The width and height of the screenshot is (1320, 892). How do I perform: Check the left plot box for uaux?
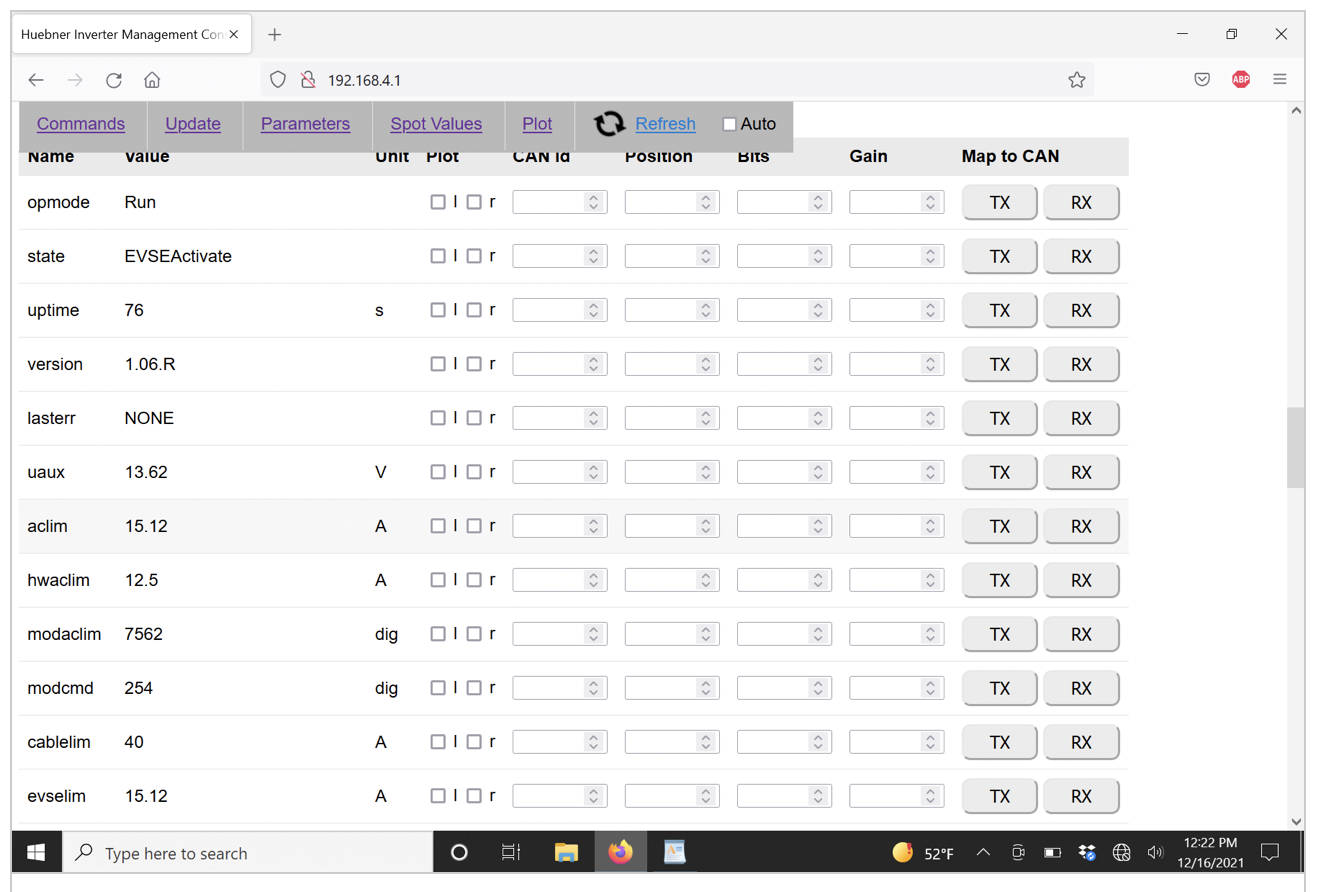[438, 472]
